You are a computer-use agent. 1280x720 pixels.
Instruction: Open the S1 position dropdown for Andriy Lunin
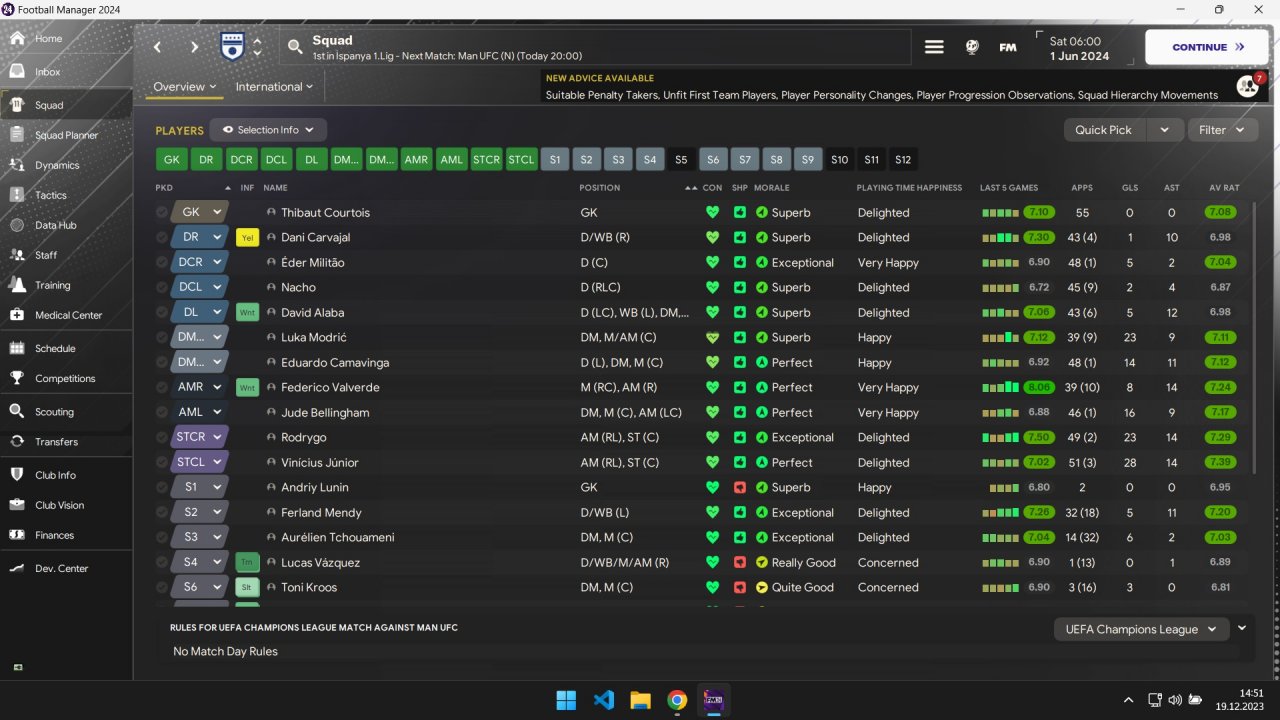(x=200, y=487)
